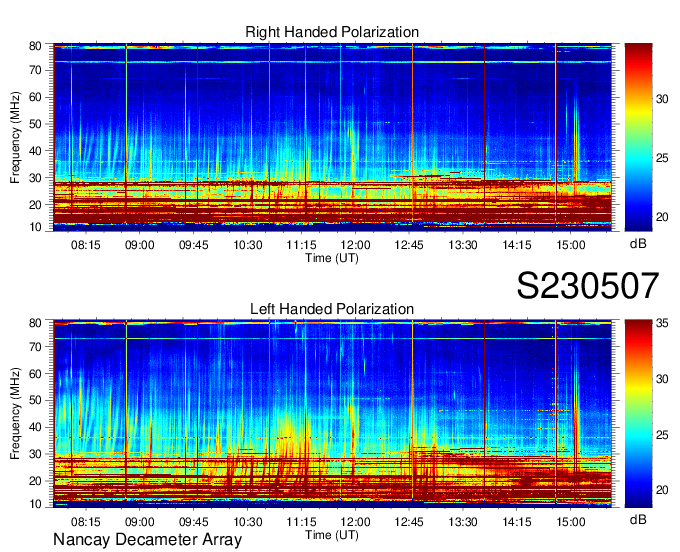Image resolution: width=680 pixels, height=552 pixels.
Task: Click 70 MHz frequency tick on Left Handed plot
Action: click(x=35, y=347)
